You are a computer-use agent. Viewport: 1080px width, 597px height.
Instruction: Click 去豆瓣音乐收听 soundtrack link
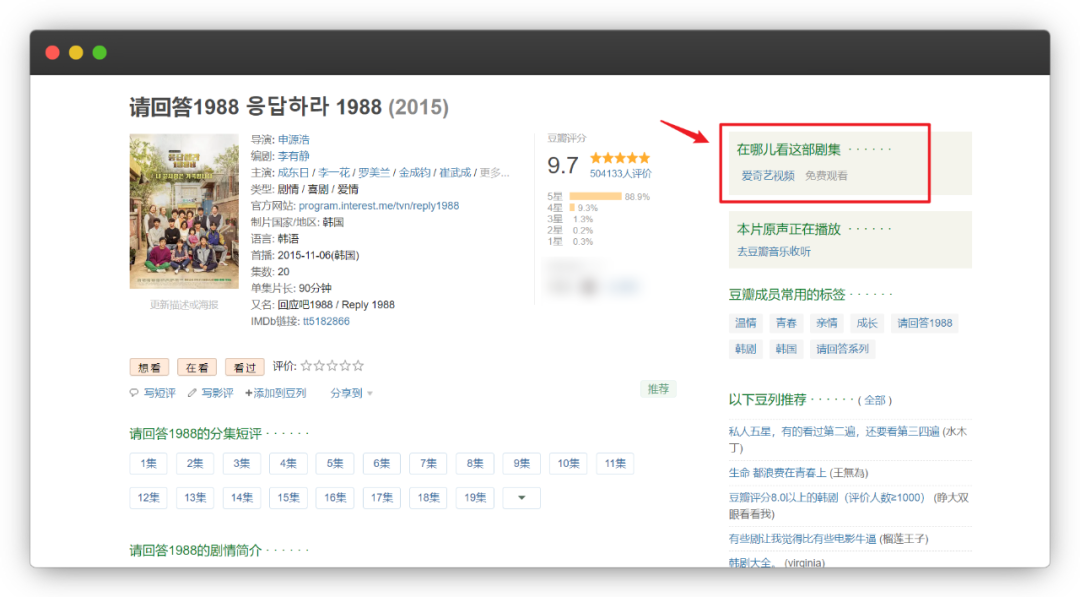[x=773, y=251]
